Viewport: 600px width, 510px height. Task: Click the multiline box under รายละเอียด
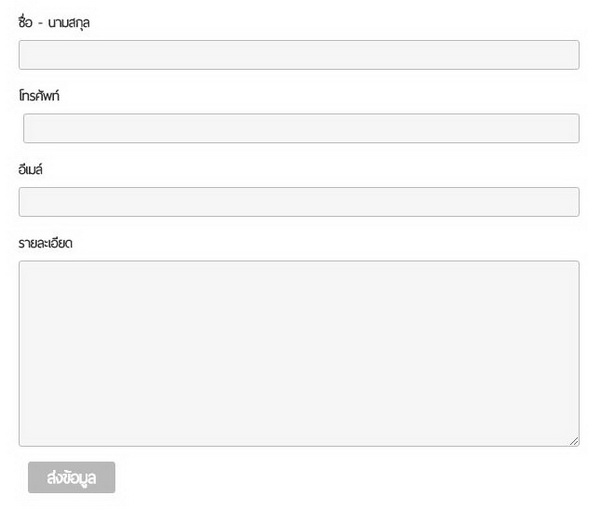tap(299, 353)
